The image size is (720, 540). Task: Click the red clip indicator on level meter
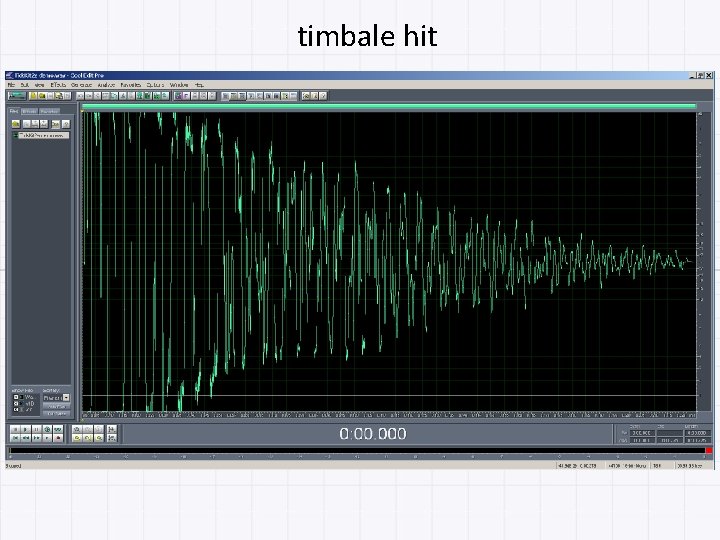pos(709,451)
